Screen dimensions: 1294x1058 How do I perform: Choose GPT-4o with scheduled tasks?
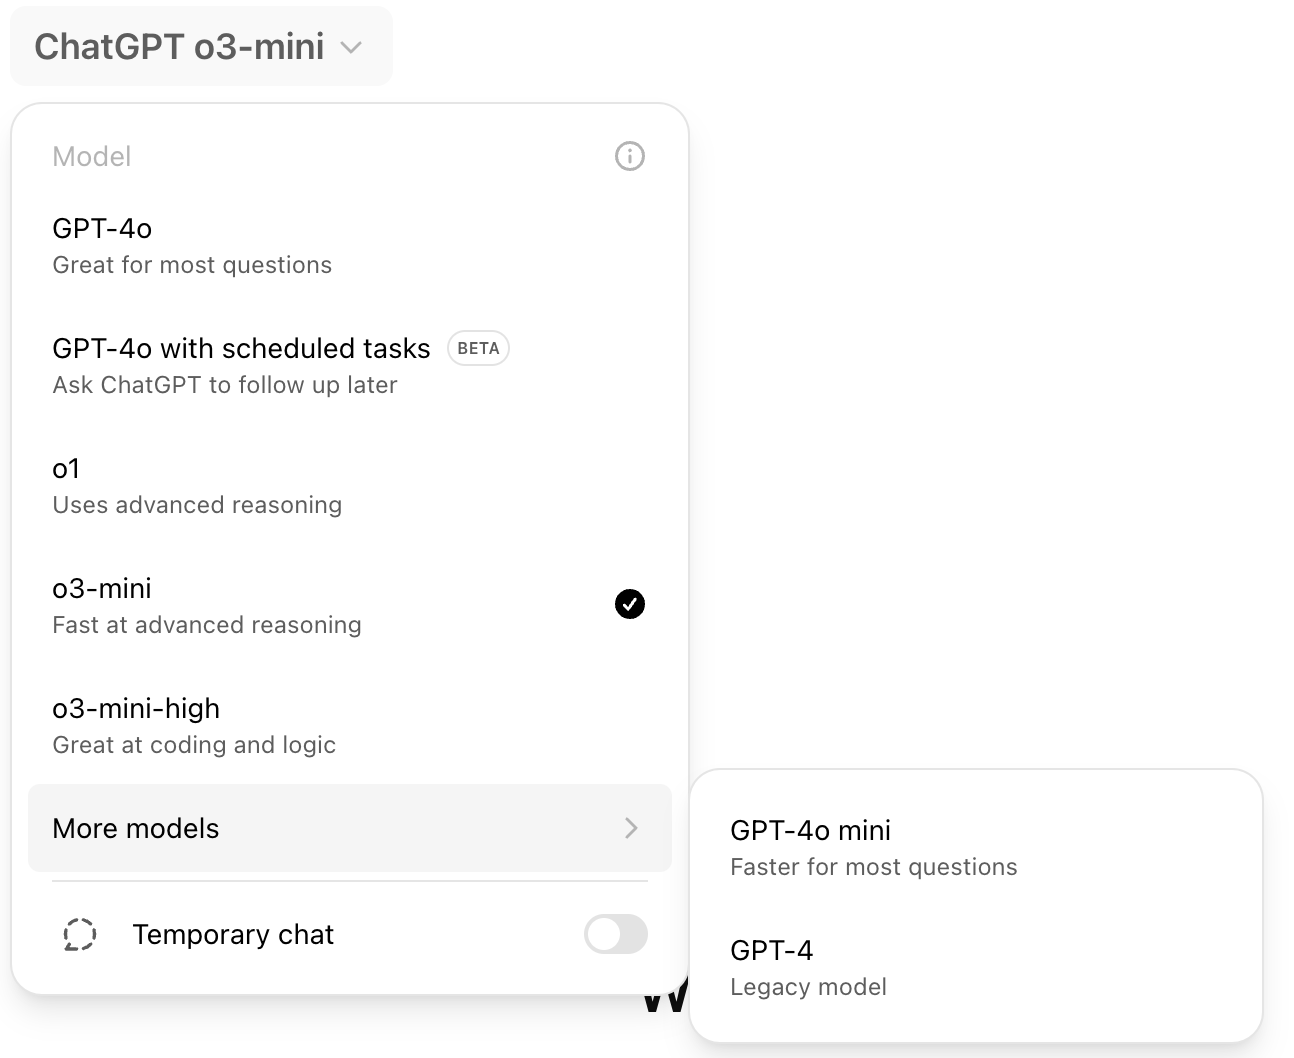241,349
